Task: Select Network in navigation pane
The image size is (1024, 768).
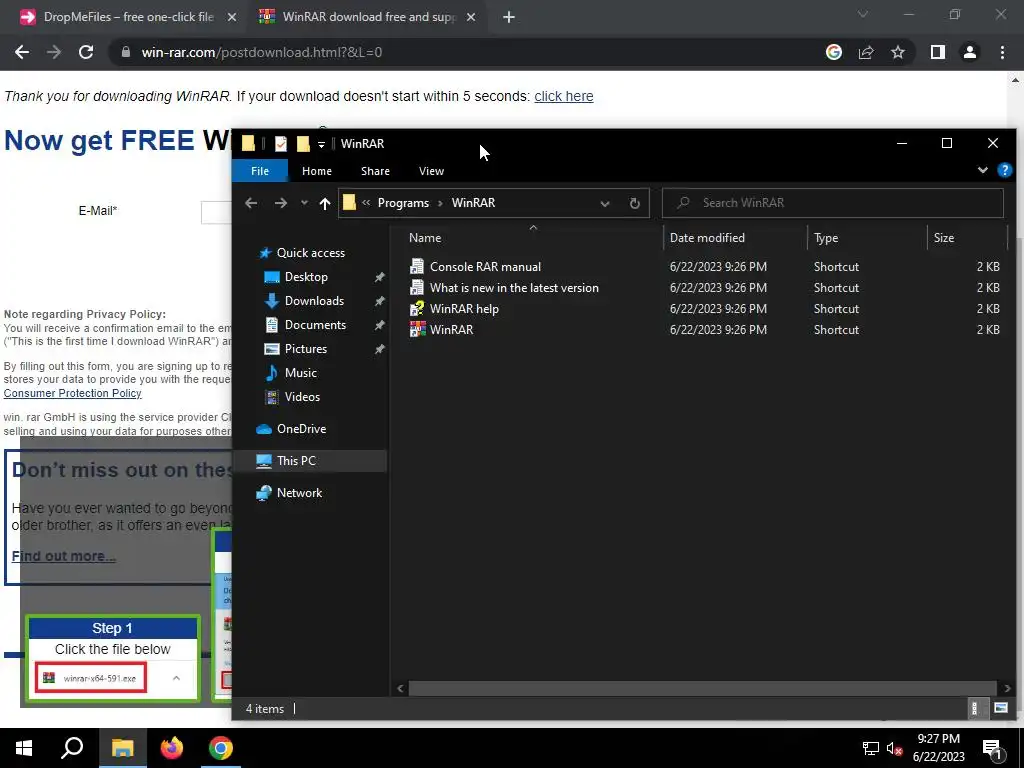Action: 299,493
